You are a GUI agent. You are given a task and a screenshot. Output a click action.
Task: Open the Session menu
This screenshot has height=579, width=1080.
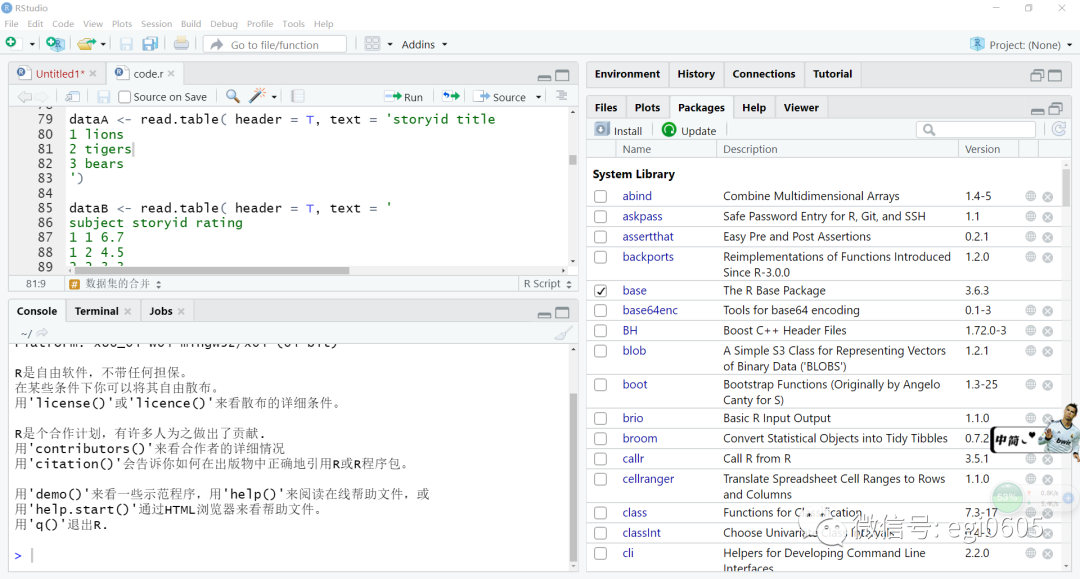point(156,23)
